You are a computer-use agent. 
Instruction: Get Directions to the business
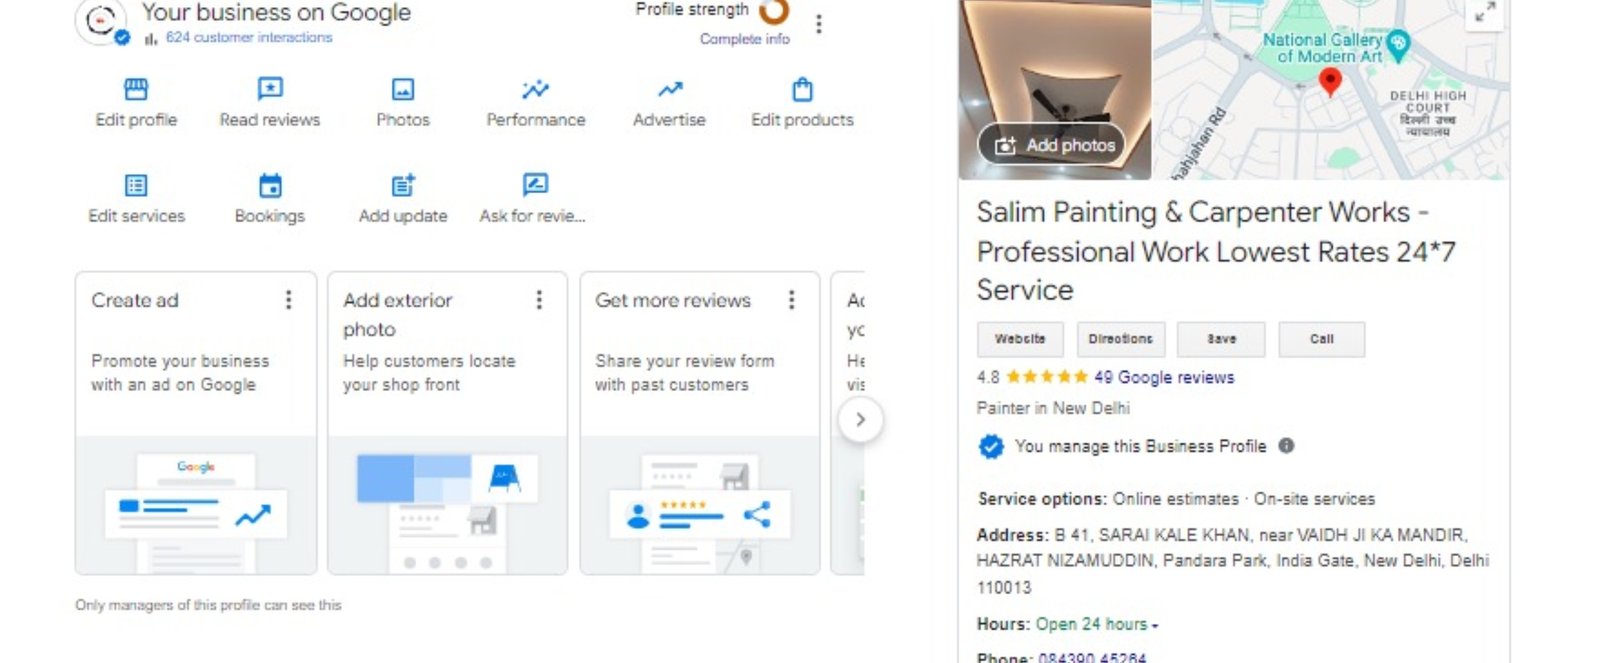coord(1120,339)
